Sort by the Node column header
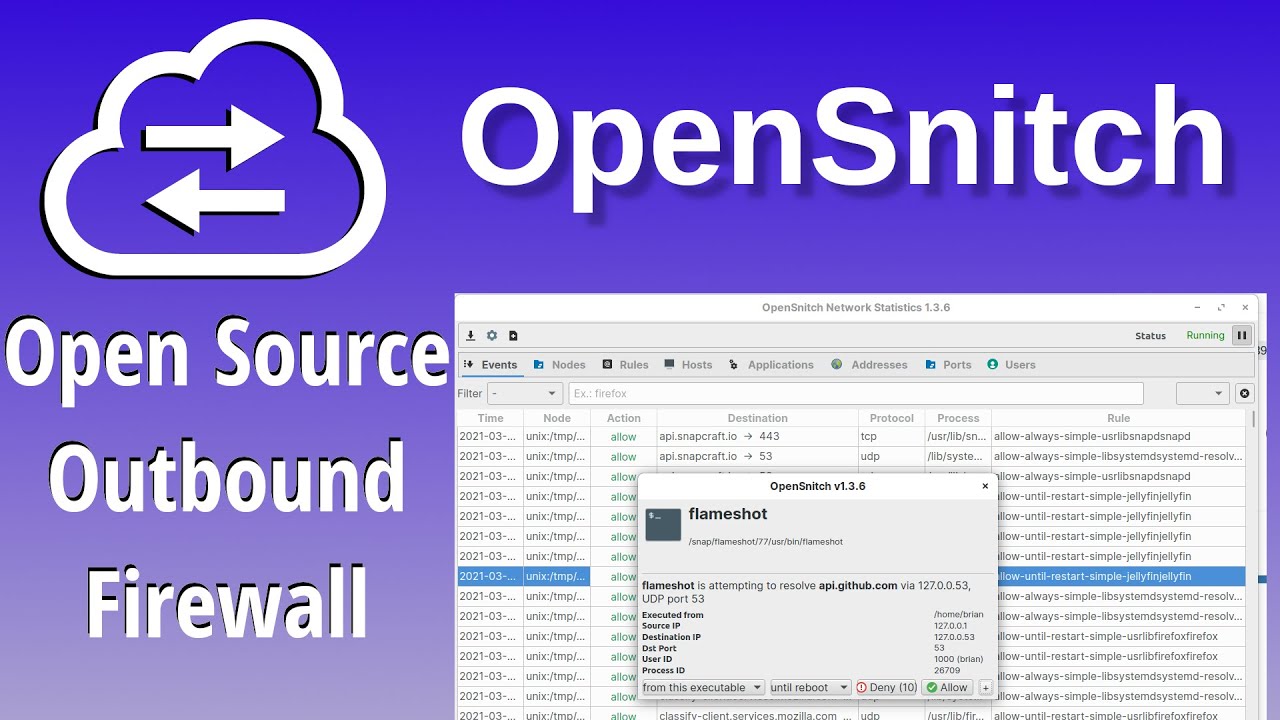 557,418
